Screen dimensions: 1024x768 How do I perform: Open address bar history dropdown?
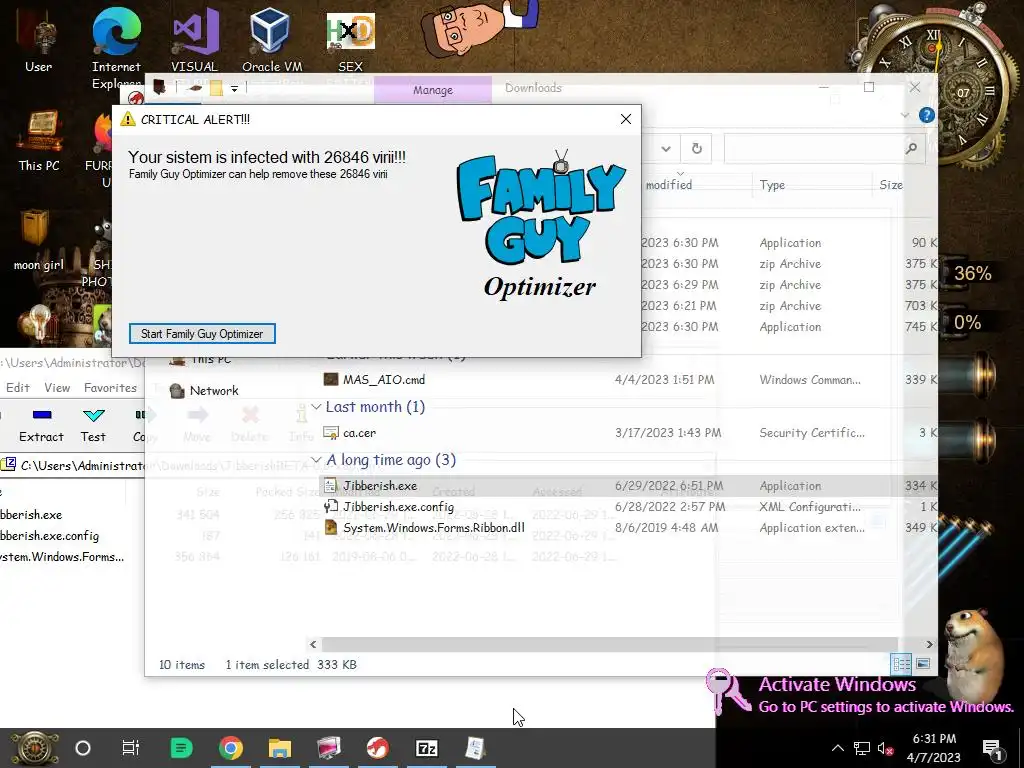665,149
